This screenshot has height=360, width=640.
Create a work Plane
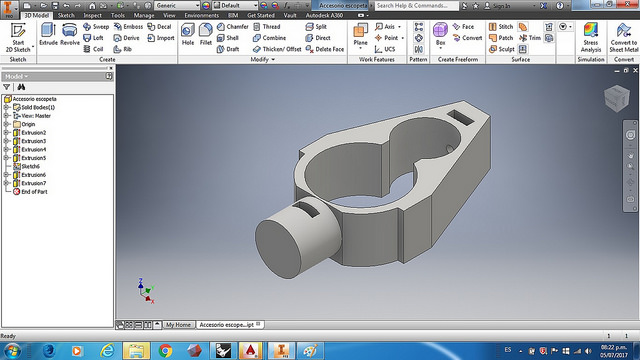360,36
